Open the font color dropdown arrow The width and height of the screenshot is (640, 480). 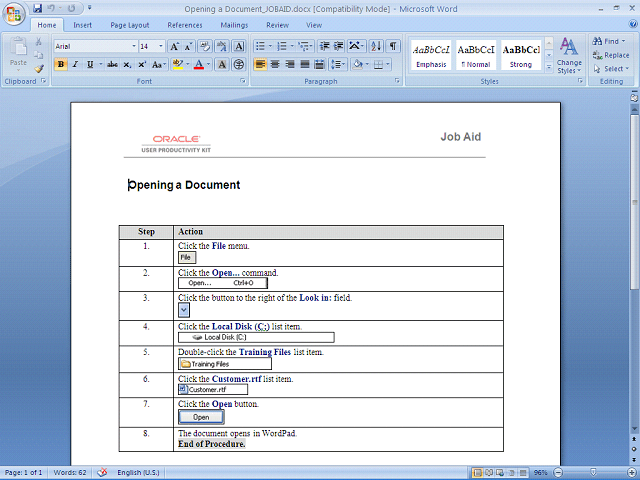point(209,64)
